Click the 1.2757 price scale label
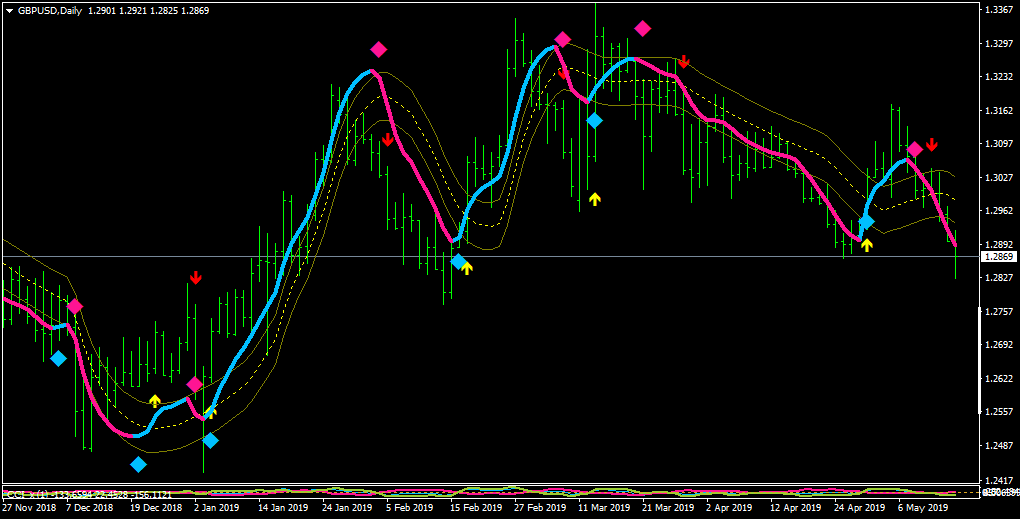 pos(997,312)
